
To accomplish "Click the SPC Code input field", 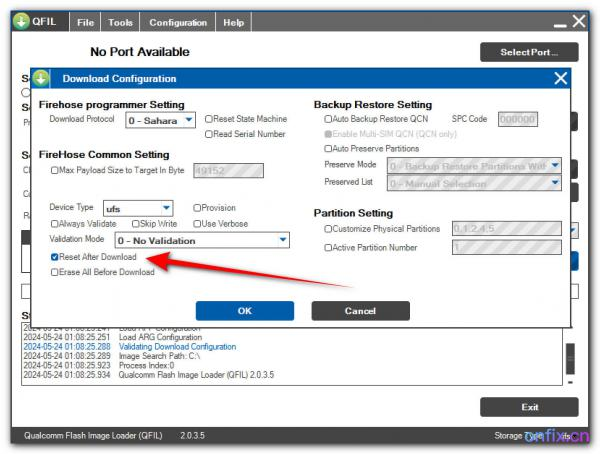I will click(x=518, y=119).
